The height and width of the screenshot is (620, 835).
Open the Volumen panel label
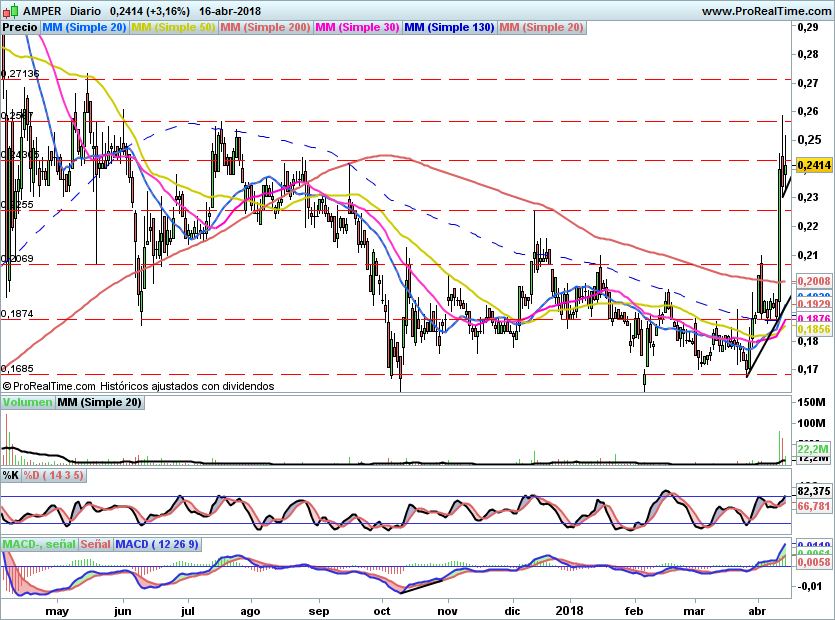pos(28,402)
